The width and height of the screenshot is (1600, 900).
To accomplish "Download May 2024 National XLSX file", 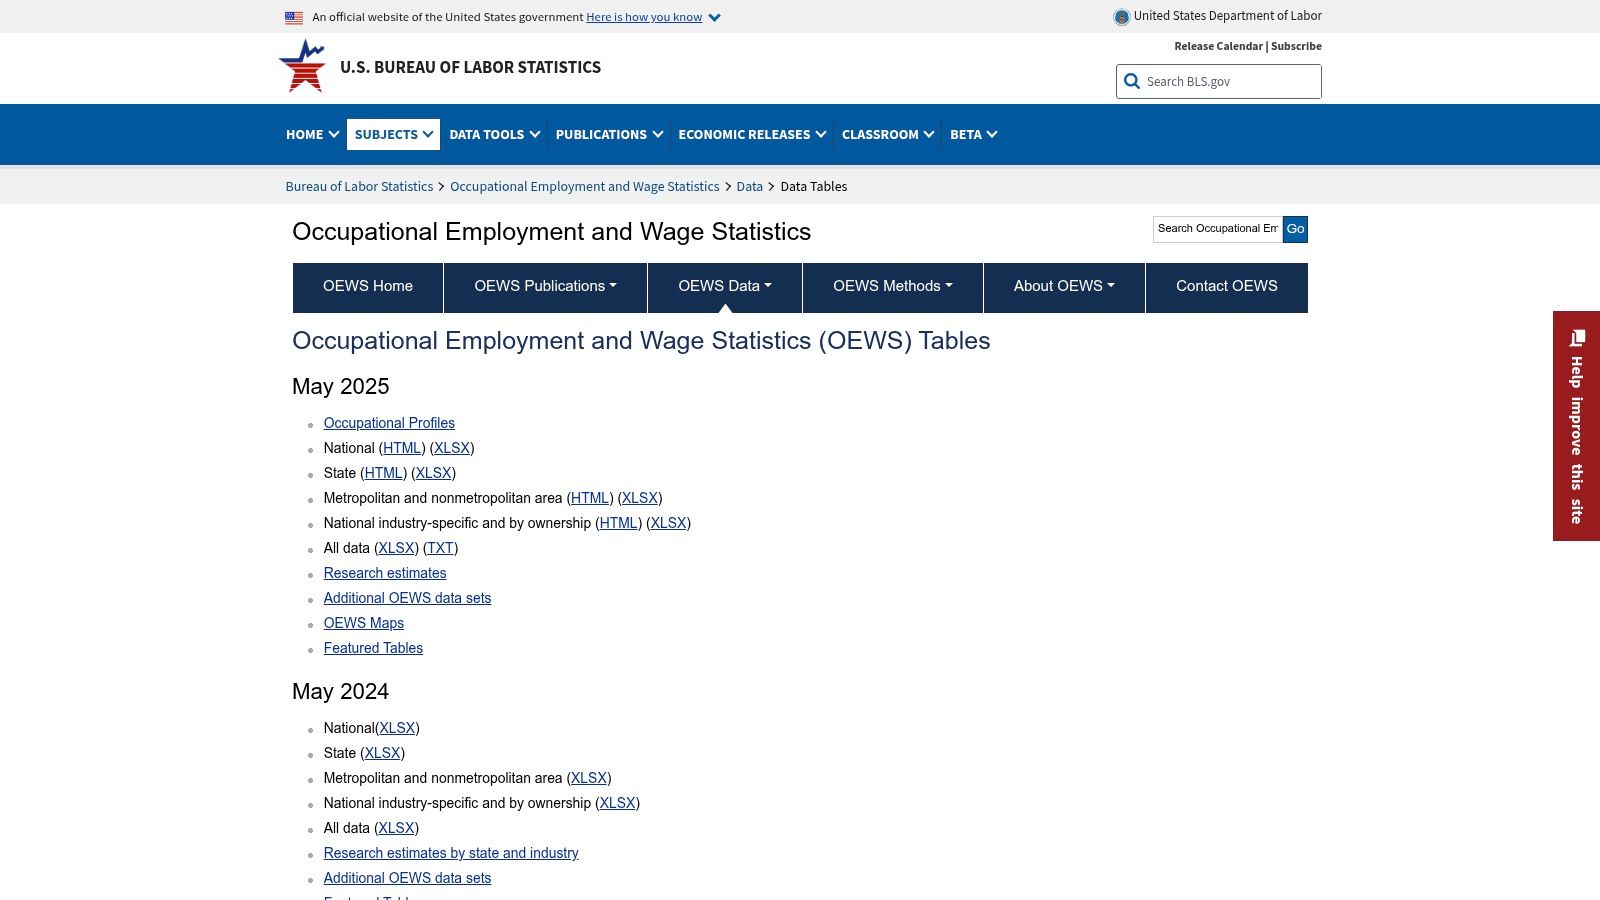I will (397, 728).
